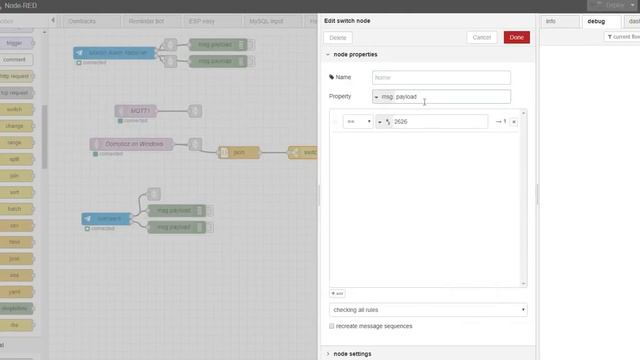The height and width of the screenshot is (360, 640).
Task: Open the Remainder bot flow tab
Action: click(150, 21)
